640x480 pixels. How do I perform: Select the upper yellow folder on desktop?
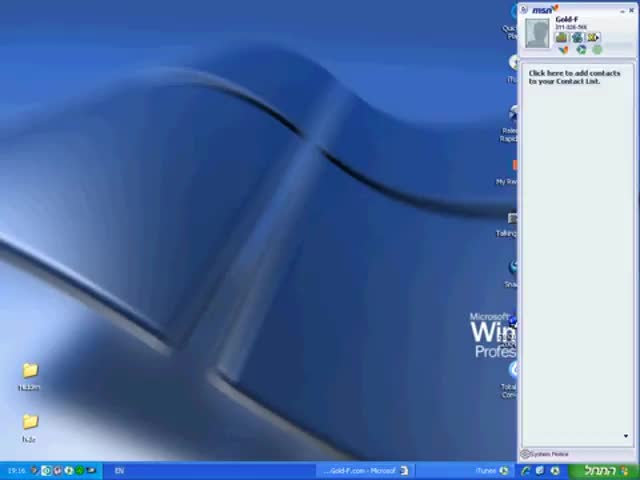pyautogui.click(x=30, y=372)
